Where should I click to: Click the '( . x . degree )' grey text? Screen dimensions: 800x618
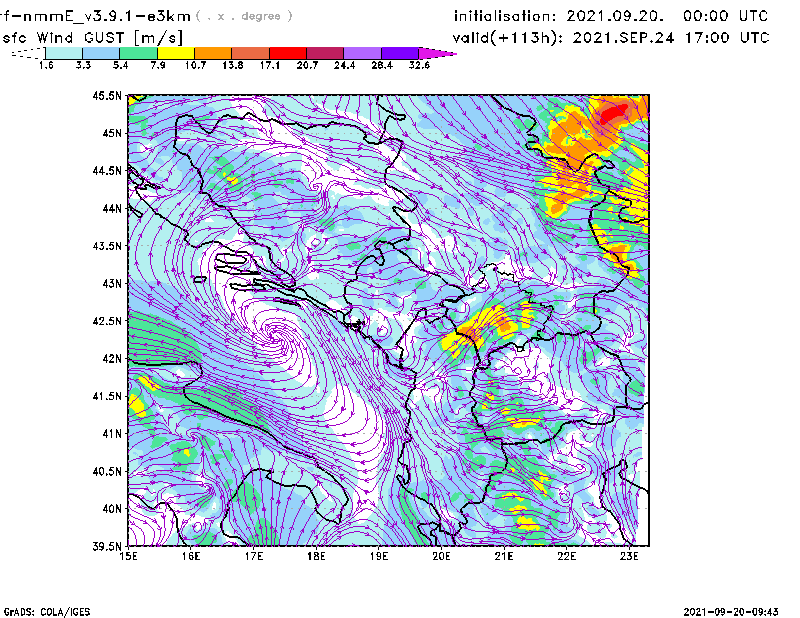point(244,16)
